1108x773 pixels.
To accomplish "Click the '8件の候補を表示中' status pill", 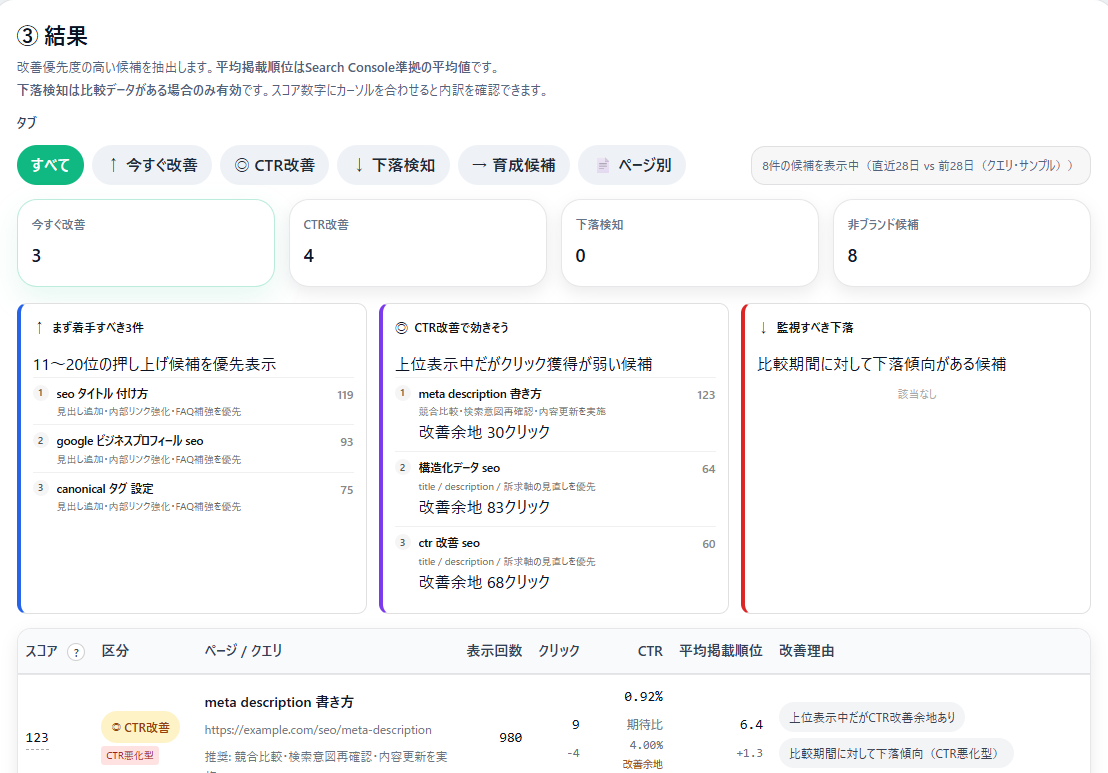I will pos(921,165).
